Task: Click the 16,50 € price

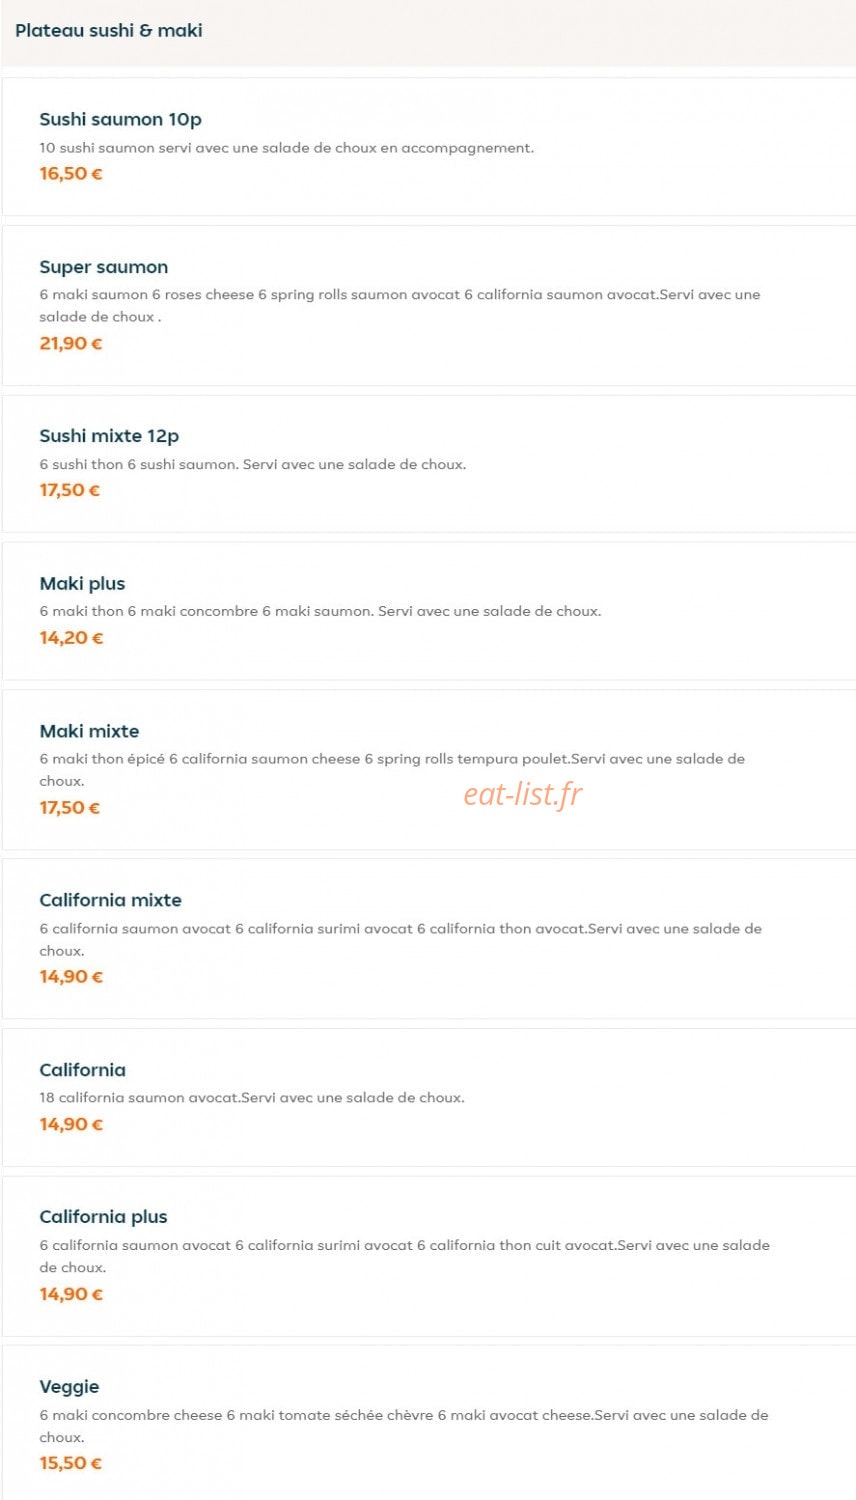Action: pyautogui.click(x=71, y=174)
